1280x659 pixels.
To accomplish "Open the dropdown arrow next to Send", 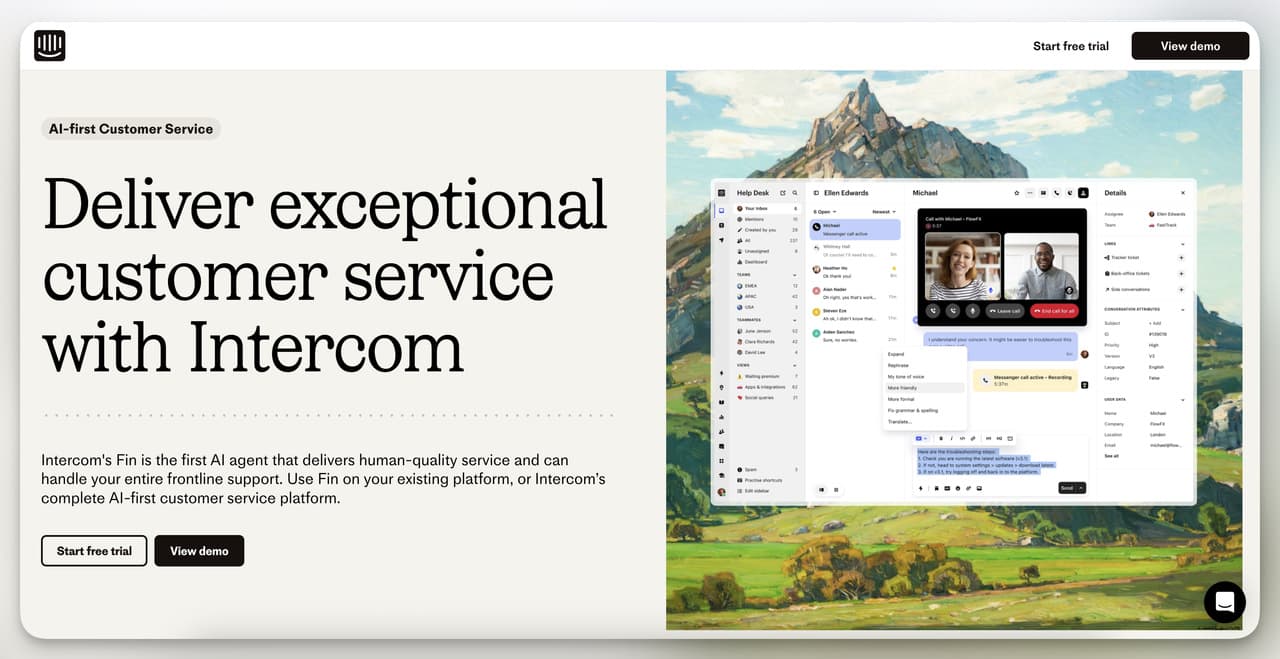I will pos(1081,488).
